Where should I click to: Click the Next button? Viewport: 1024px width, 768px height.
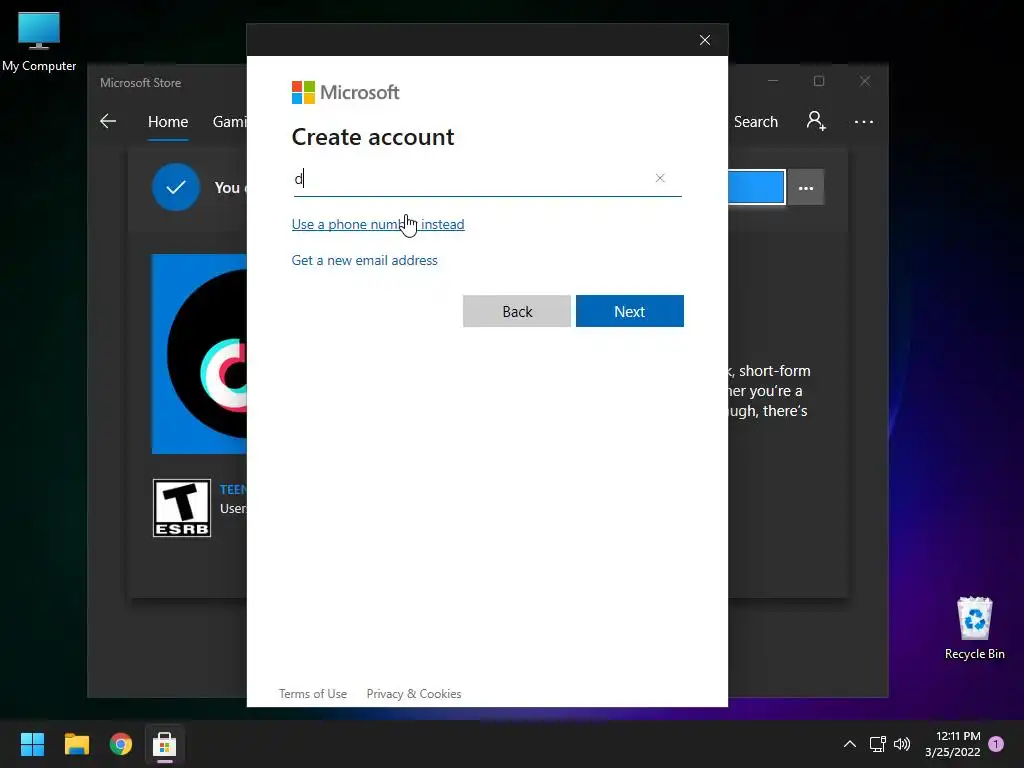[630, 311]
